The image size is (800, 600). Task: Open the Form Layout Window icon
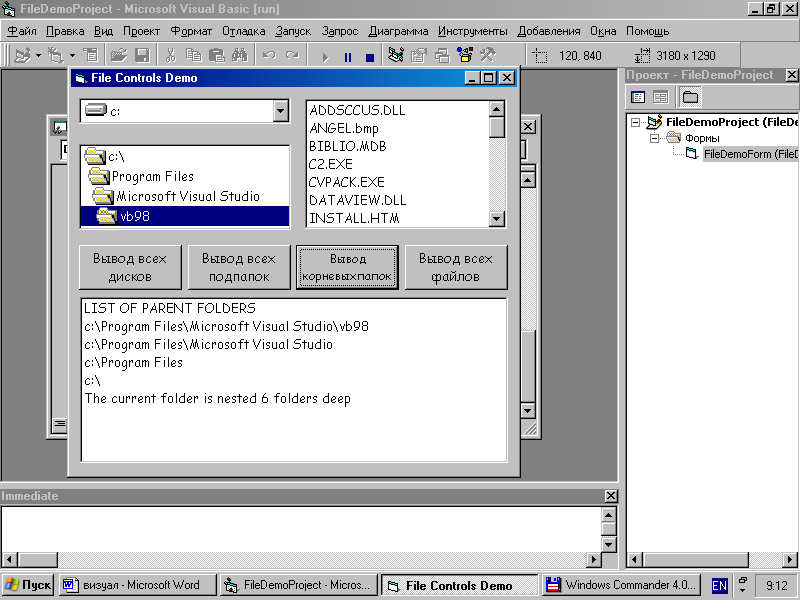tap(442, 55)
